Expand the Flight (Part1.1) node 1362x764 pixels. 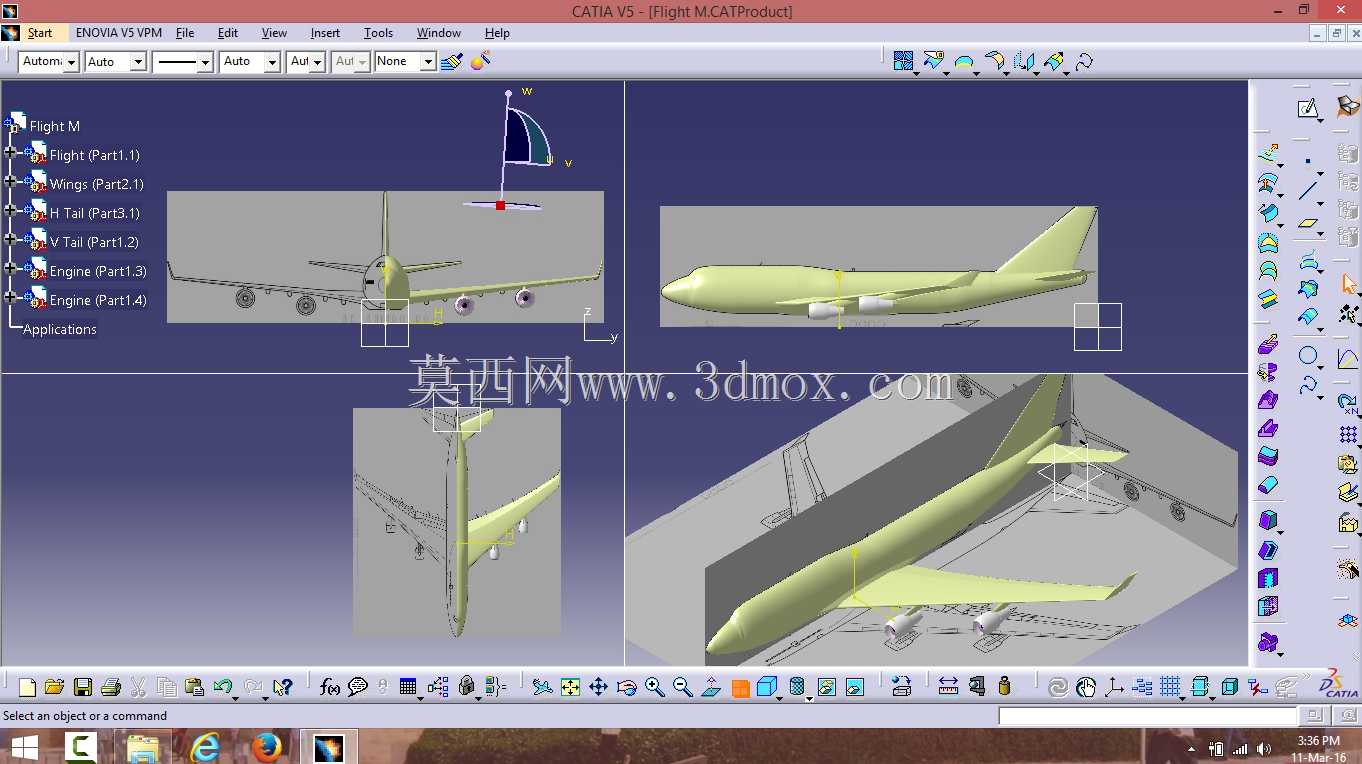[10, 153]
